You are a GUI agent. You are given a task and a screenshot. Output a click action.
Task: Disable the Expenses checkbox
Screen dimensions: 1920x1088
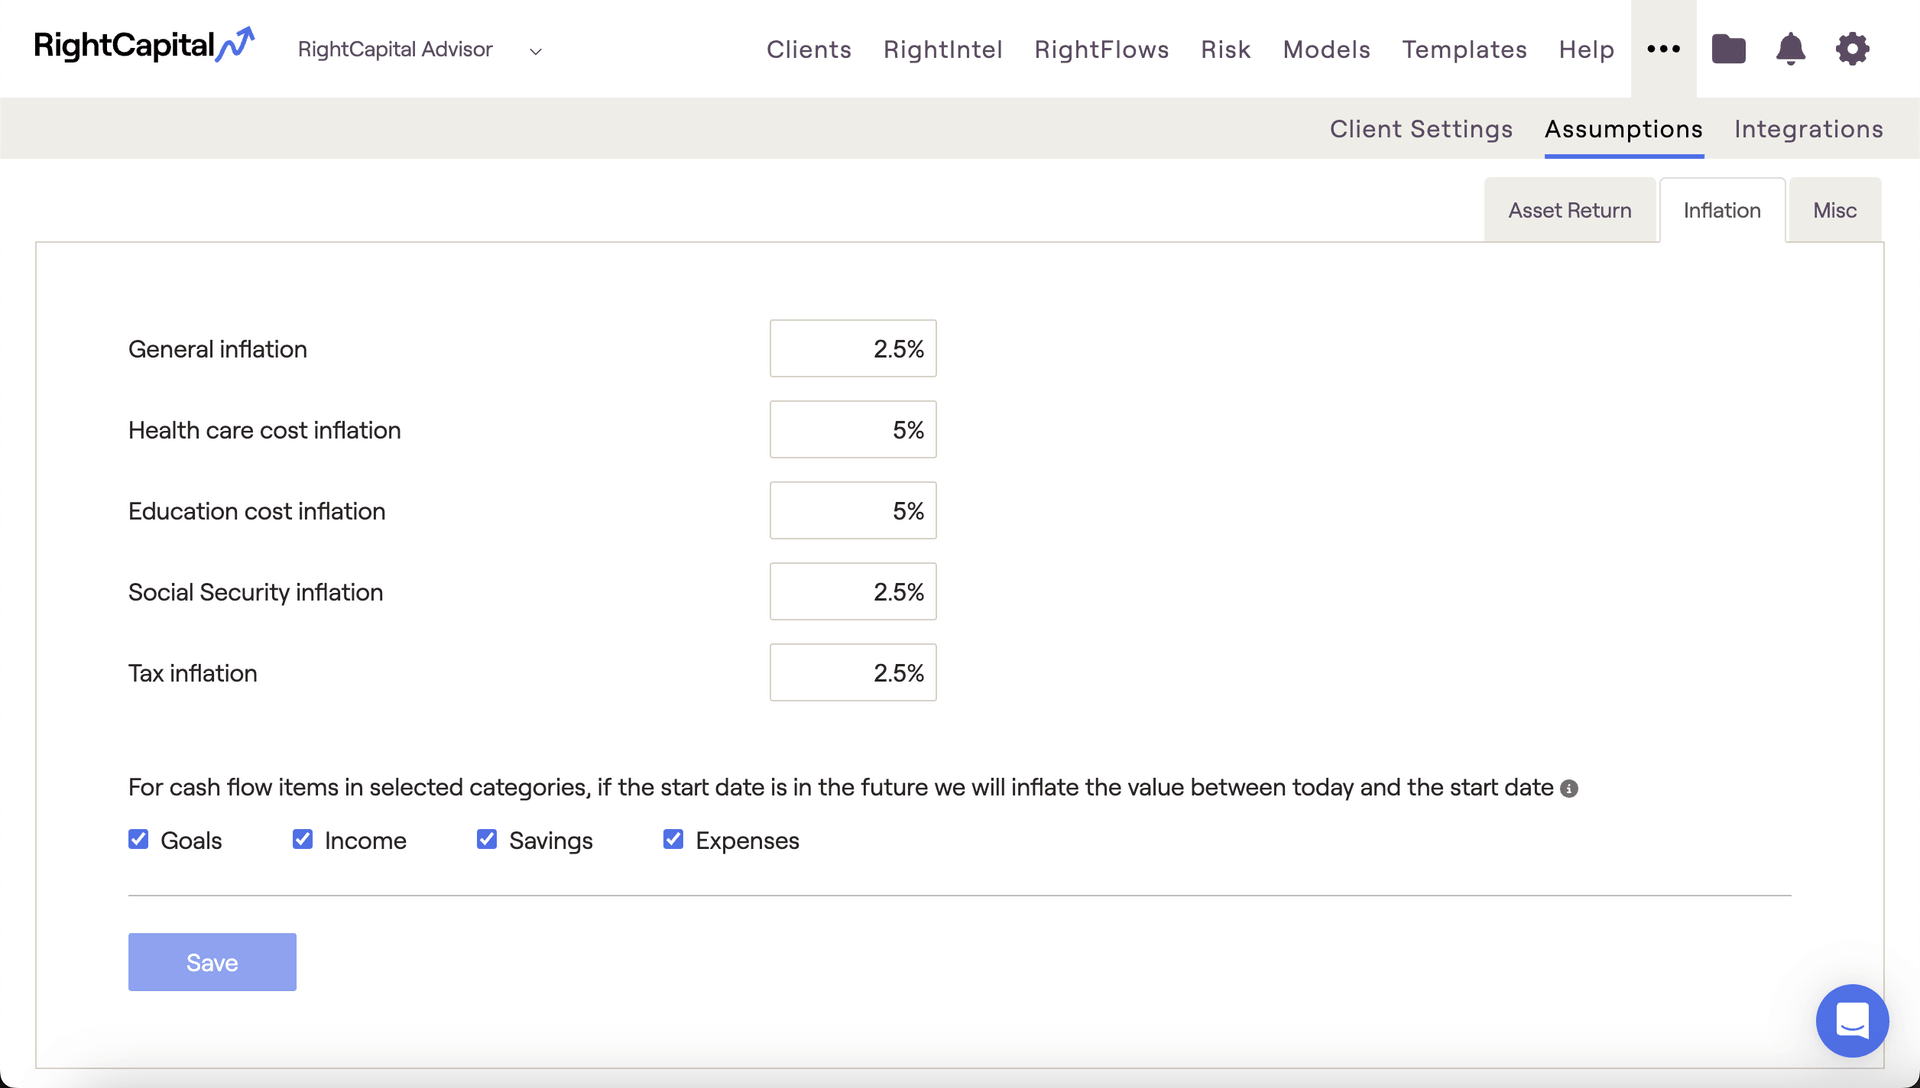coord(673,840)
